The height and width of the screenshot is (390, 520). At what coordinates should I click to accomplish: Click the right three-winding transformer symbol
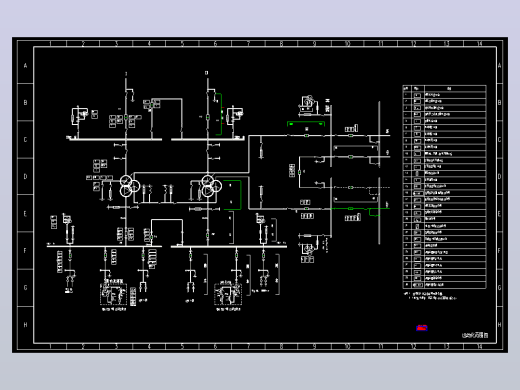(x=211, y=186)
